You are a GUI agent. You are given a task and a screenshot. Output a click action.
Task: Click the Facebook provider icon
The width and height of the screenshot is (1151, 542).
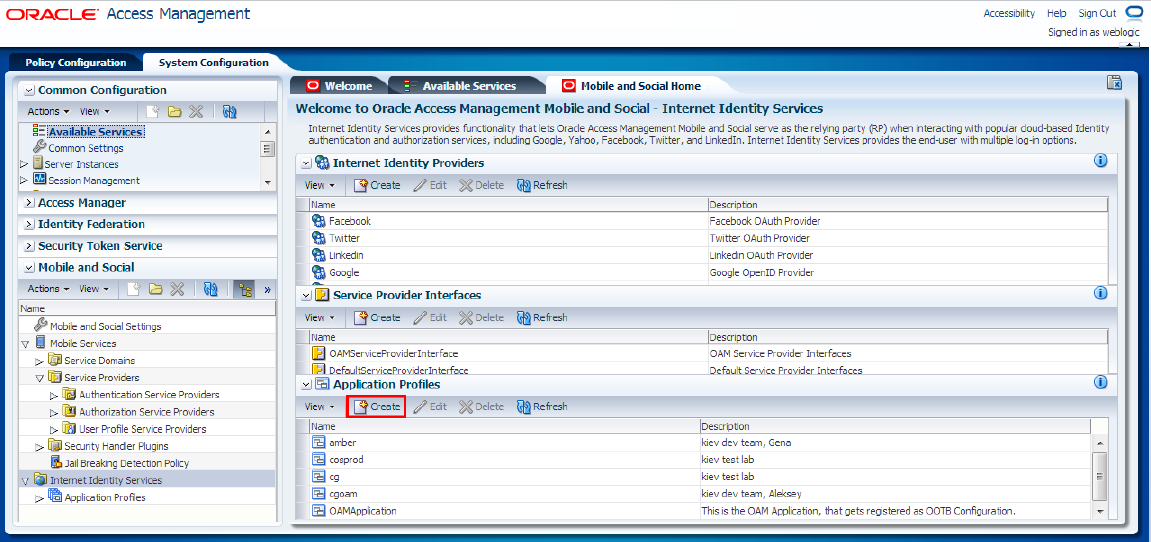[319, 220]
